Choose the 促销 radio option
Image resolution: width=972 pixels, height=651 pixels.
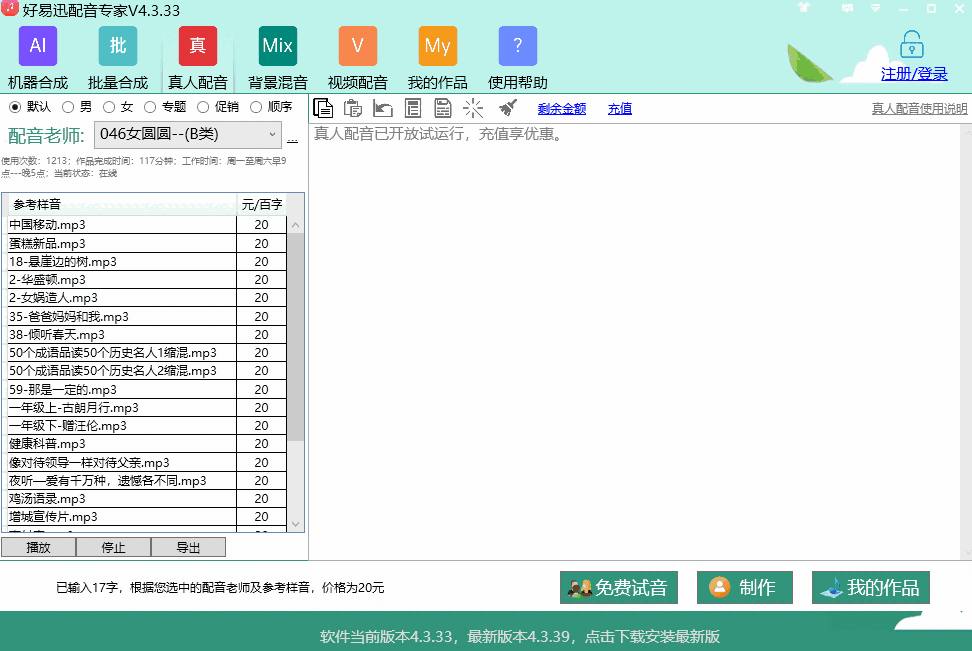203,107
